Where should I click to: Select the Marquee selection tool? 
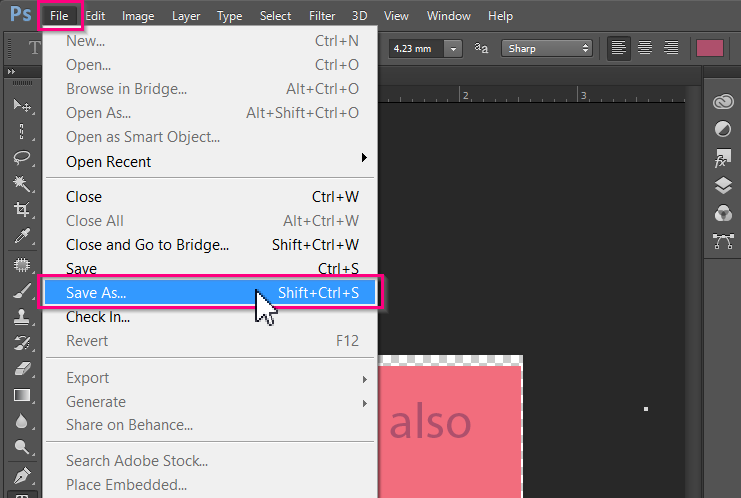click(22, 131)
